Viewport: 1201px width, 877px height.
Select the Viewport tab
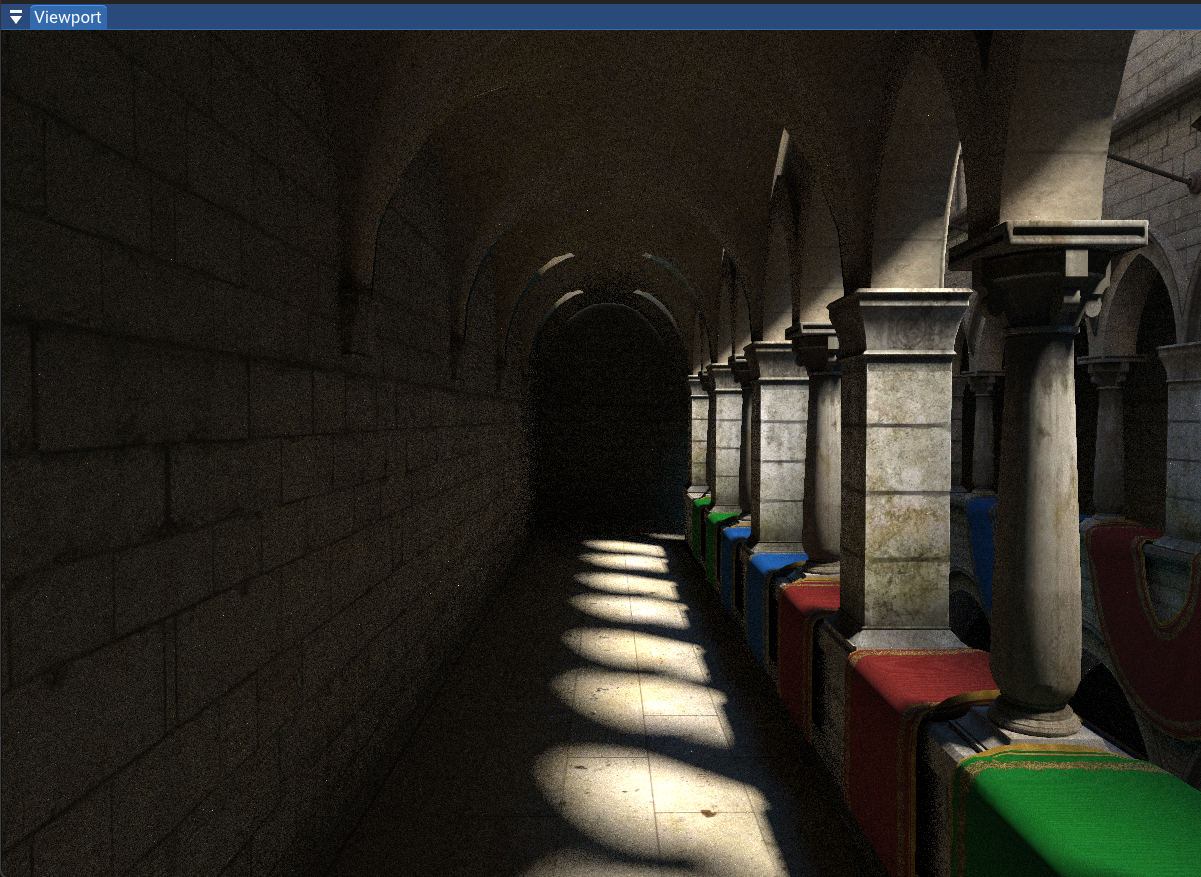[68, 17]
